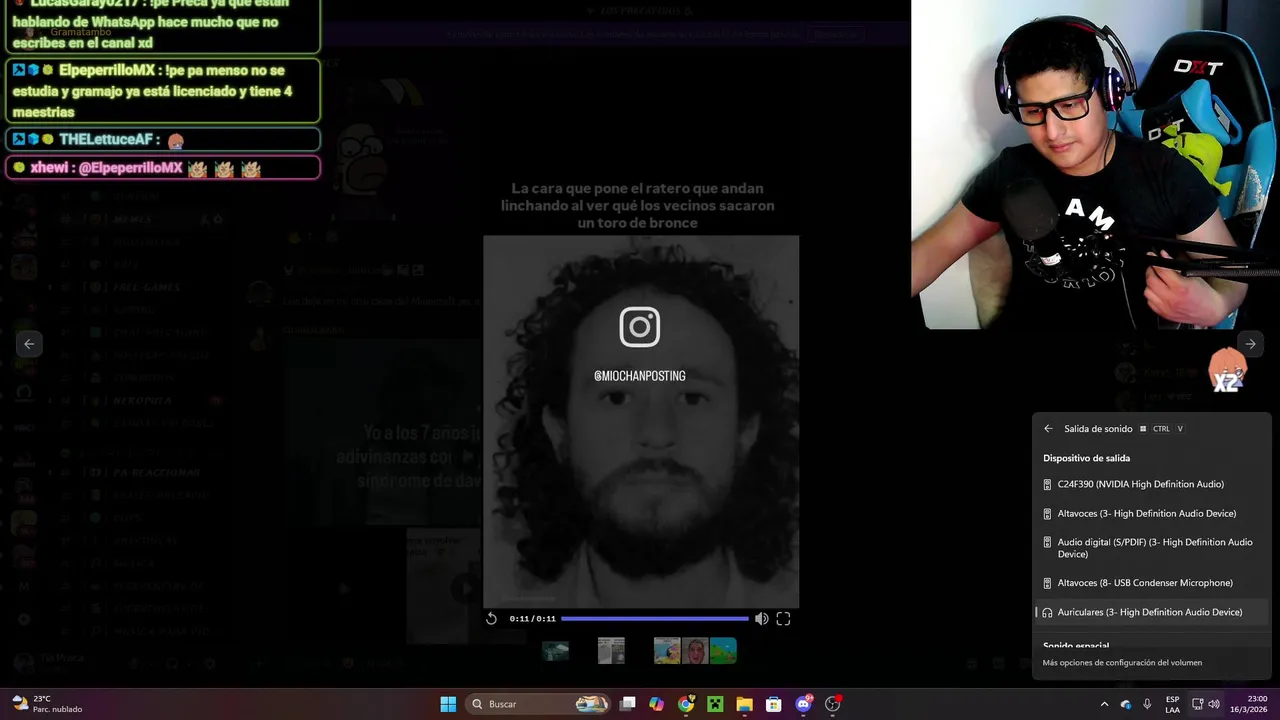Open File Explorer from the taskbar
The image size is (1280, 720).
coord(744,704)
